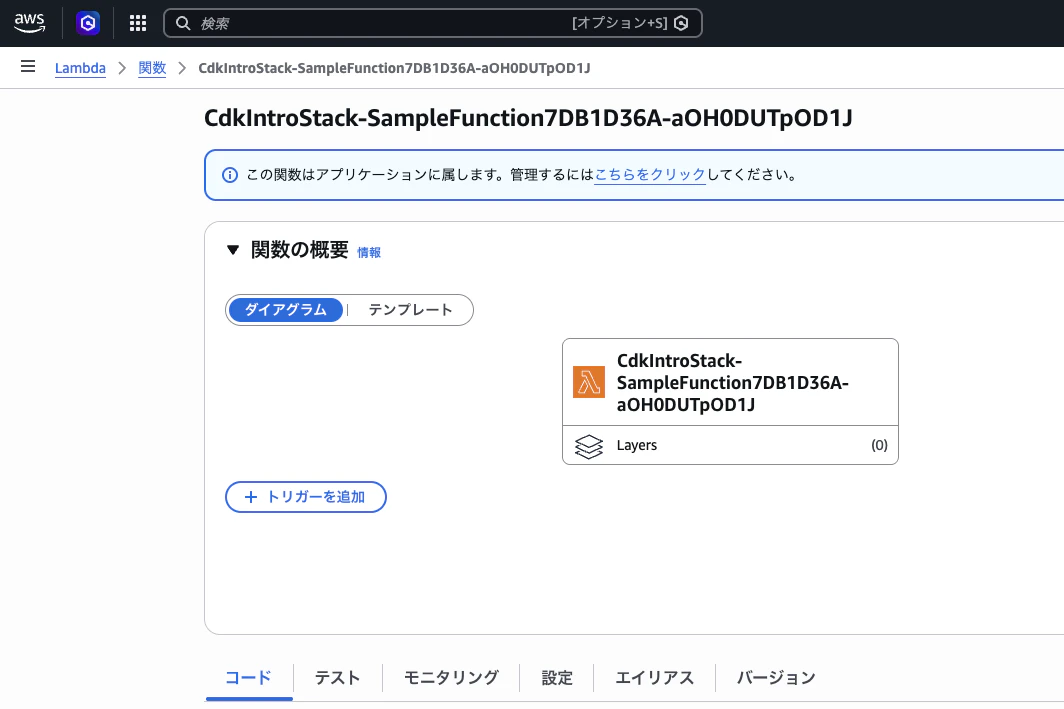The image size is (1064, 709).
Task: Click the page title CdkIntroStack-SampleFunction7DB1D36A-aOH0DUTpOD1J heading
Action: [528, 118]
